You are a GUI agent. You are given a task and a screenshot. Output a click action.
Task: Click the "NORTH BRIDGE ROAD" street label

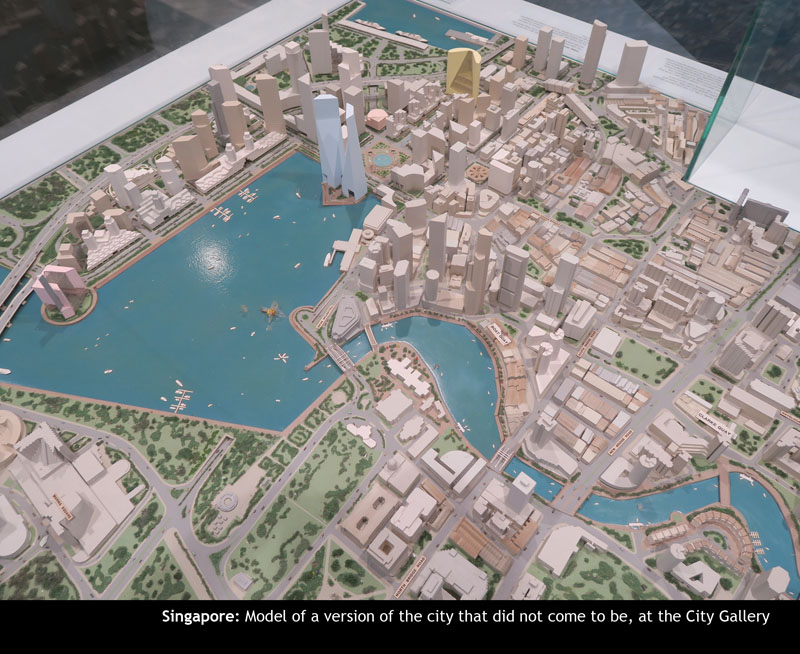pyautogui.click(x=409, y=576)
